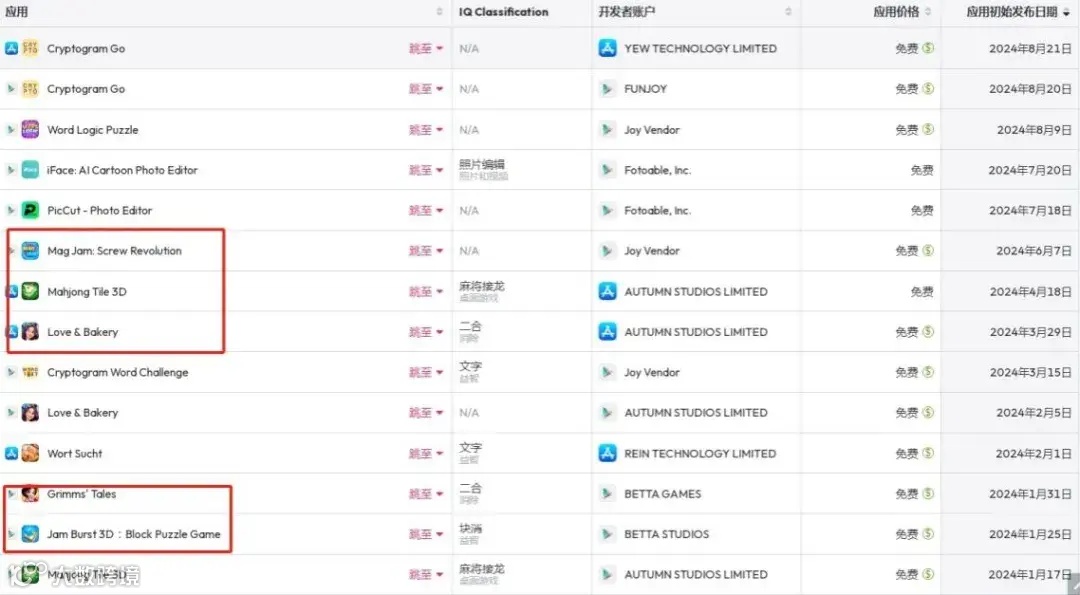This screenshot has width=1080, height=595.
Task: Click the in-app purchase $ icon in Word Logic Puzzle row
Action: (x=928, y=129)
